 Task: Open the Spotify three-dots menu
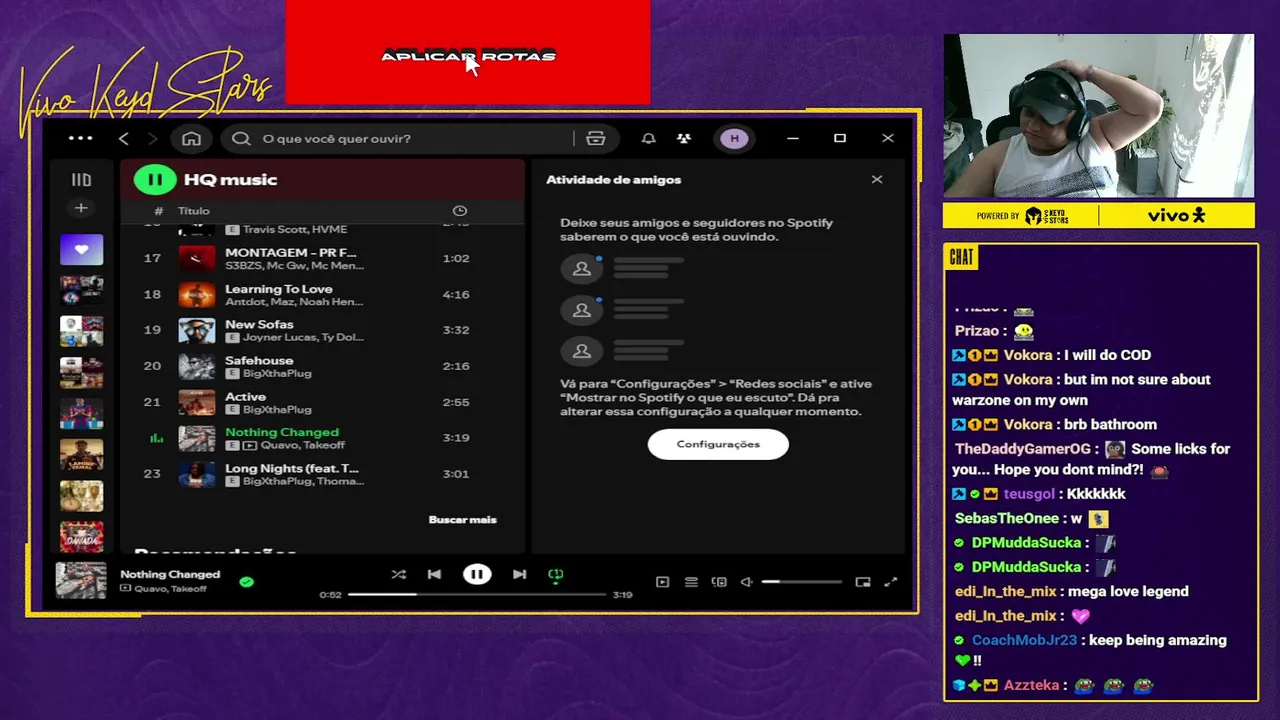coord(81,138)
